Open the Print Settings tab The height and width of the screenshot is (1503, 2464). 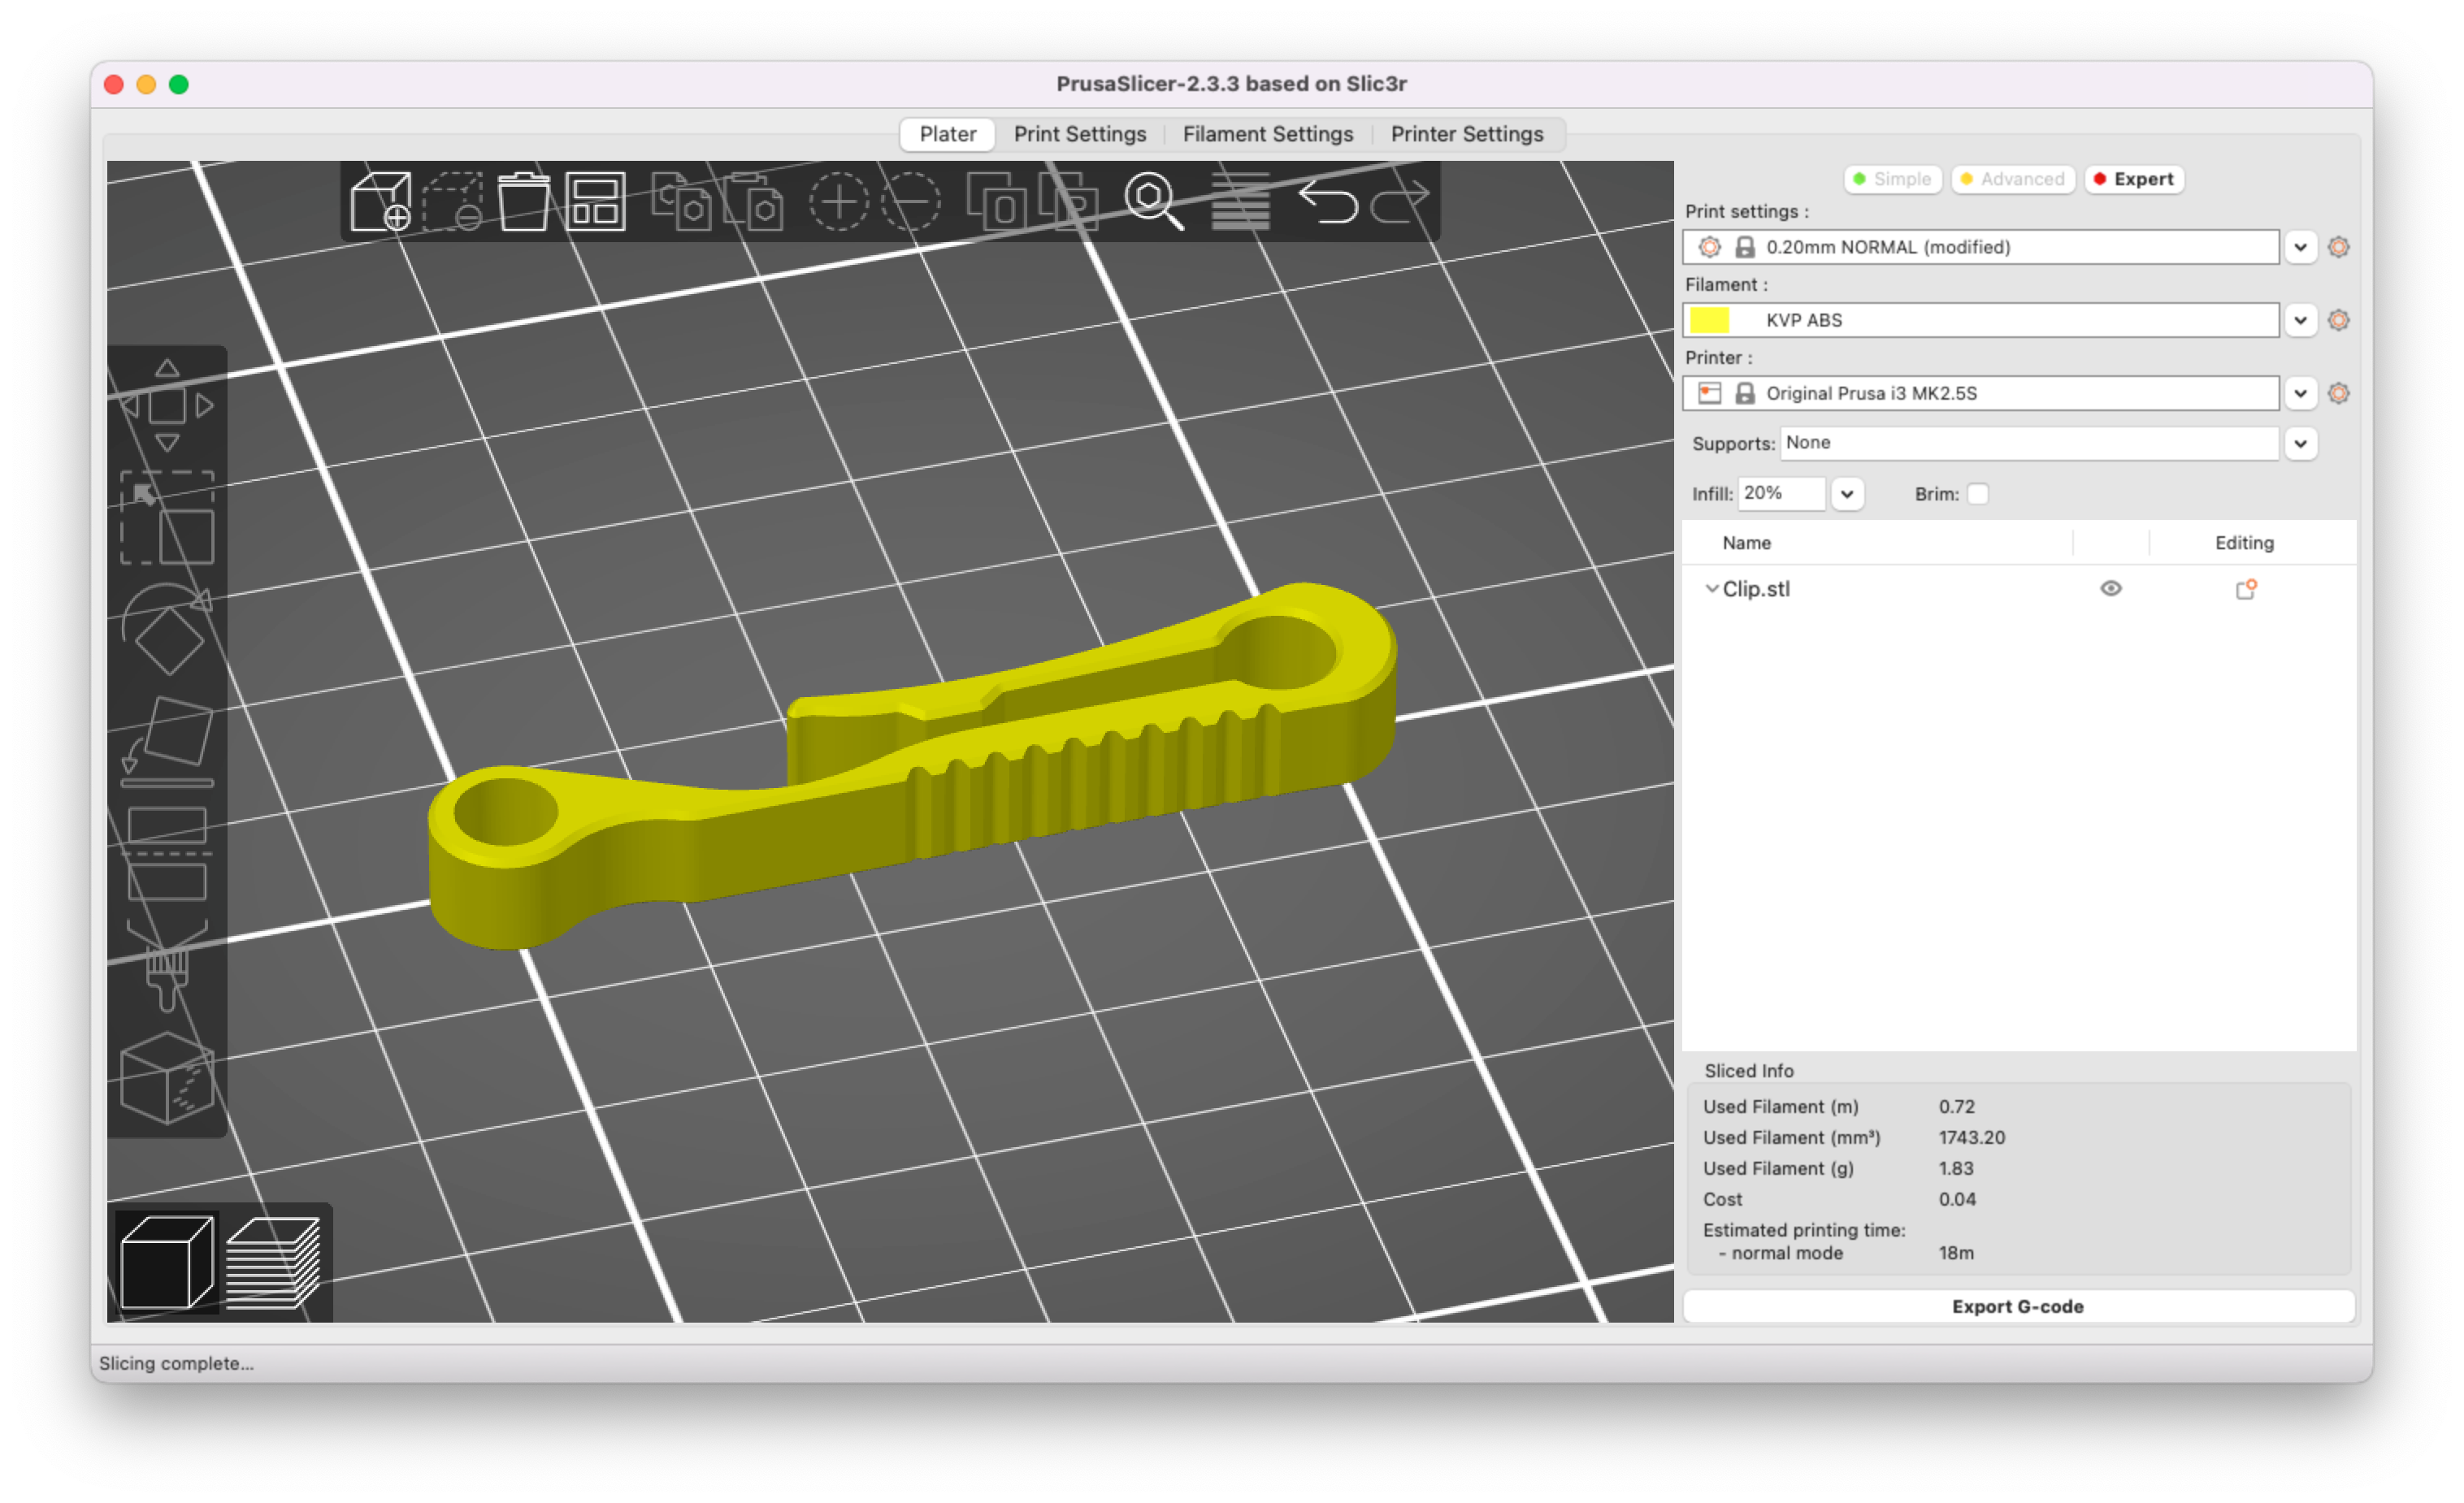click(1079, 134)
